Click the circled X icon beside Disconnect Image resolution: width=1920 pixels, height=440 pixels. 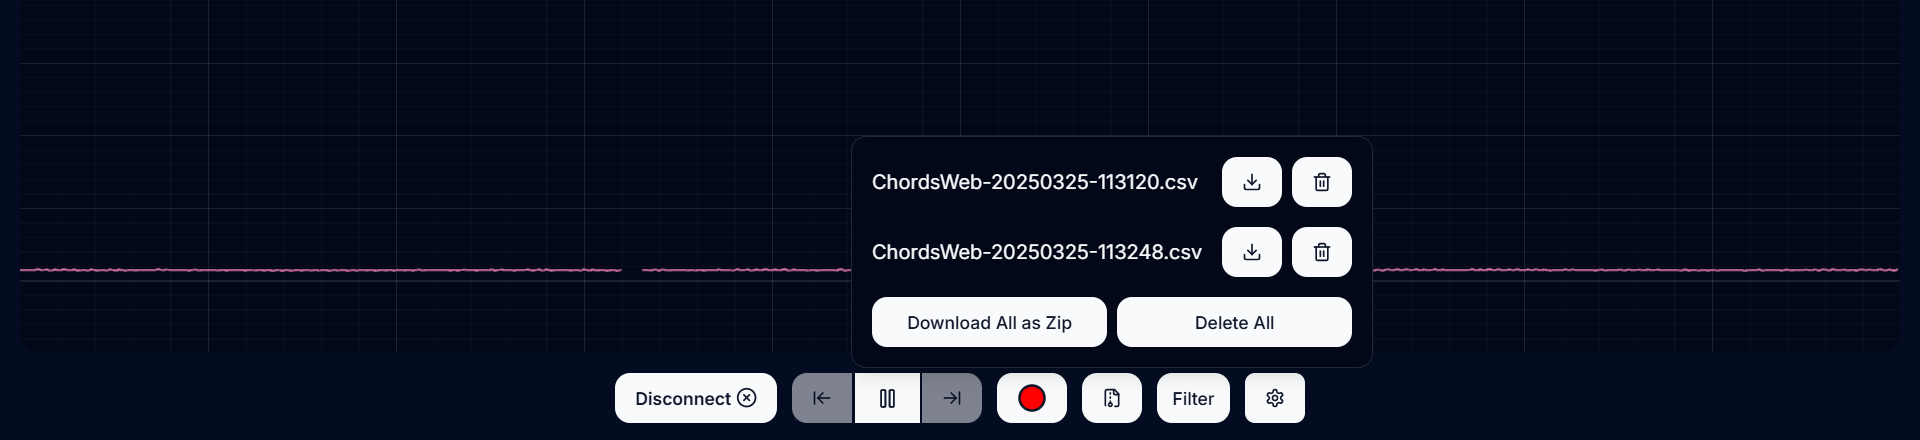click(x=747, y=398)
